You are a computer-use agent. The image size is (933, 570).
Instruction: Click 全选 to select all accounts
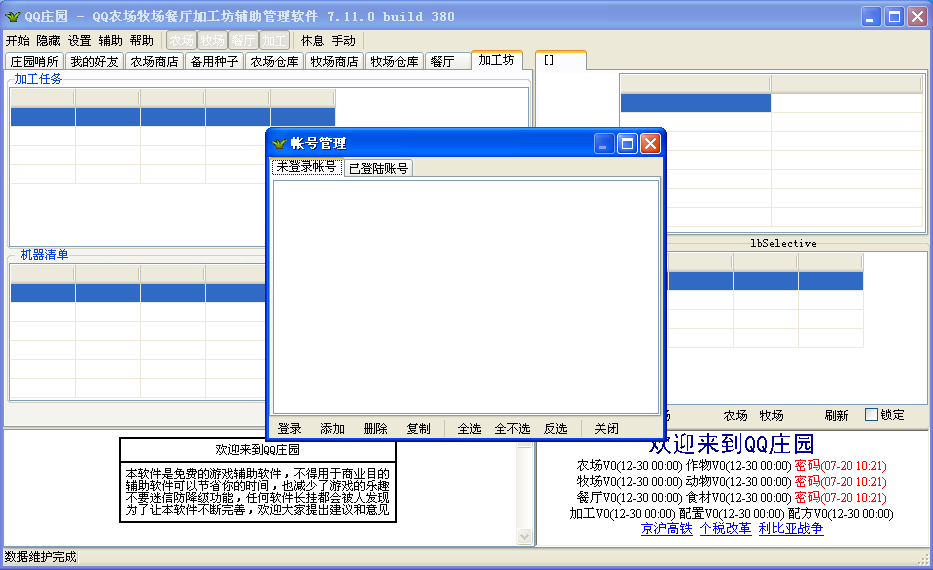coord(469,428)
